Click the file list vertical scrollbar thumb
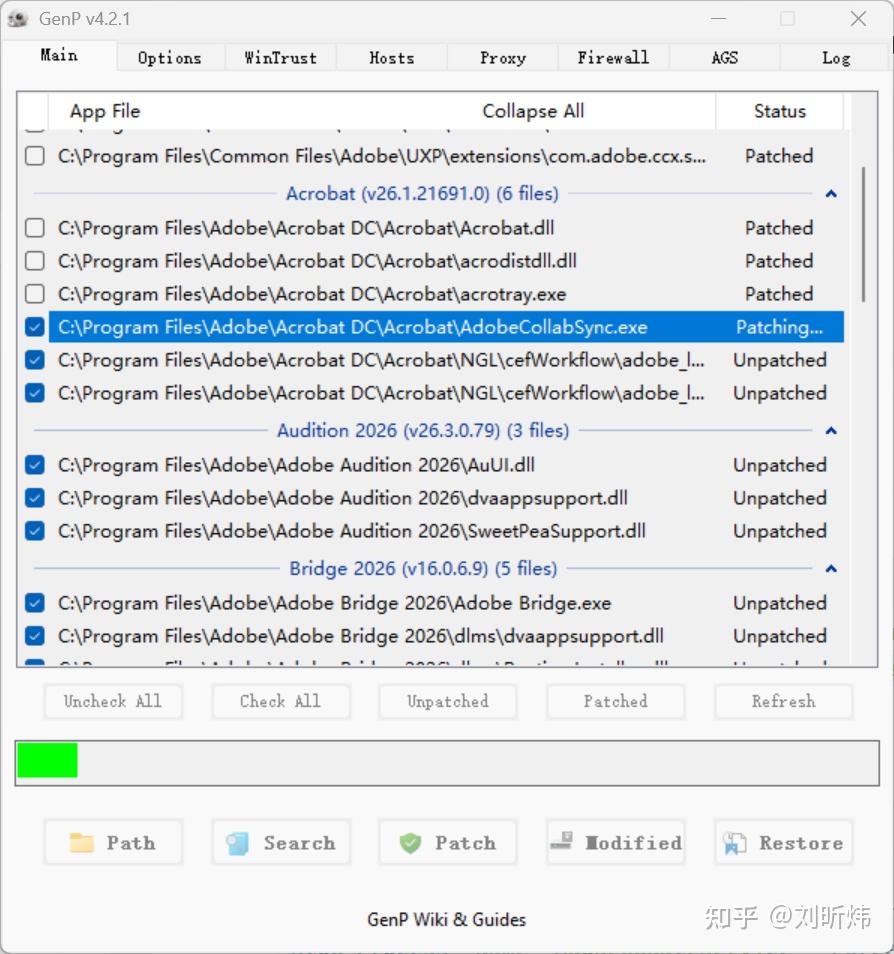Viewport: 894px width, 954px height. pyautogui.click(x=864, y=234)
